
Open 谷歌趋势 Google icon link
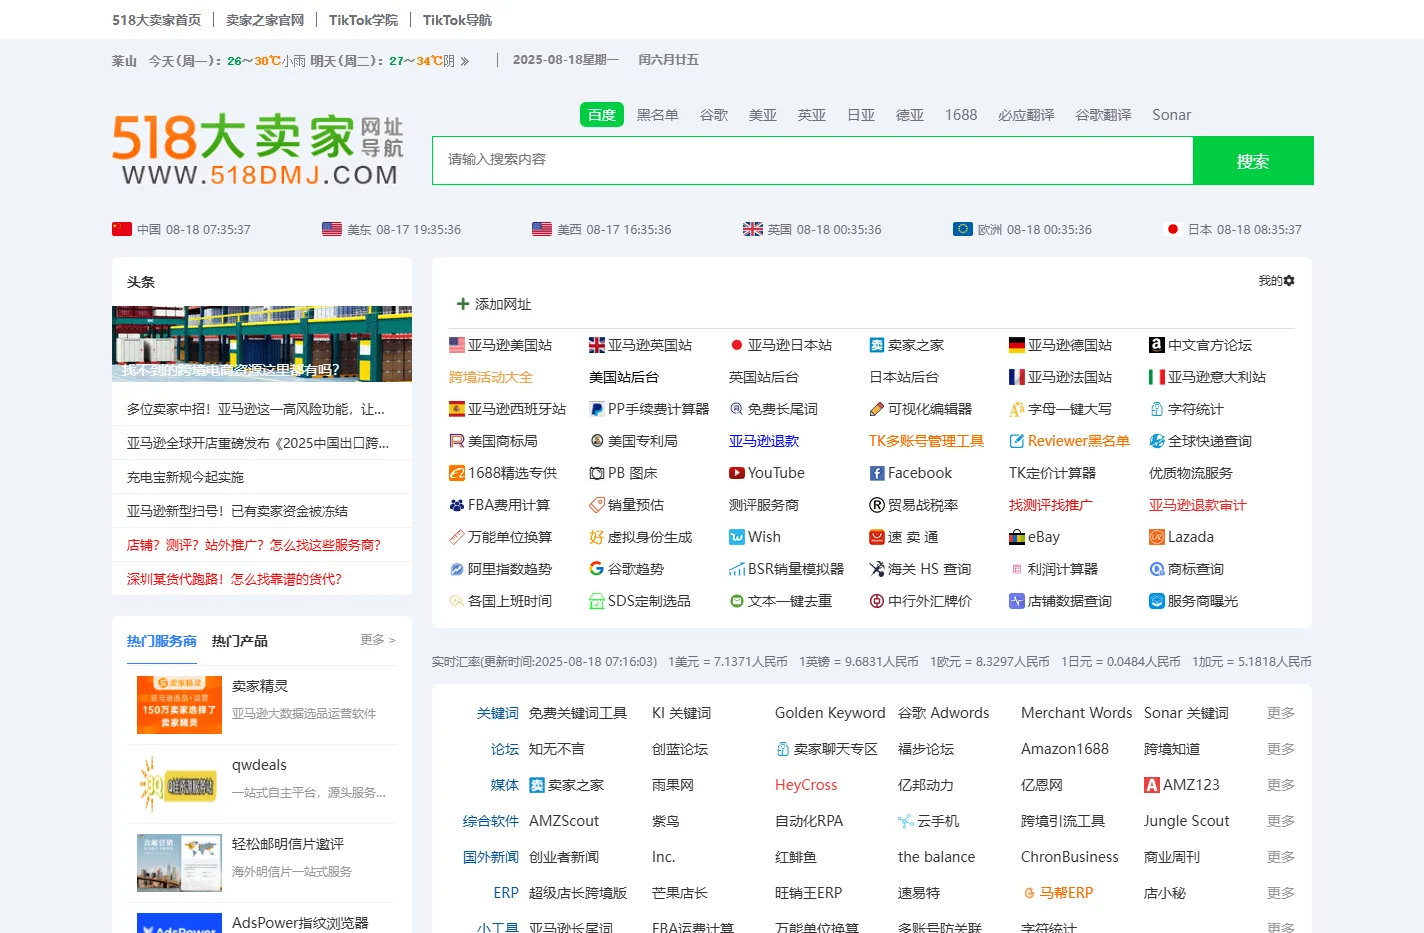click(626, 569)
